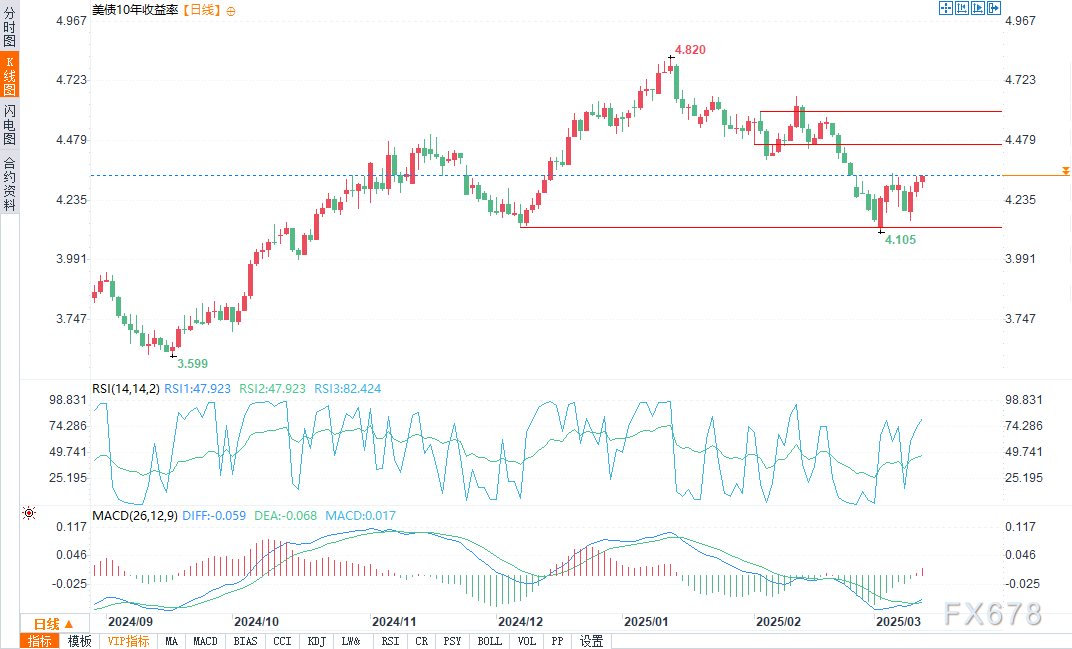Open the 闪电图 side tab
Screen dimensions: 1072x649
9,123
